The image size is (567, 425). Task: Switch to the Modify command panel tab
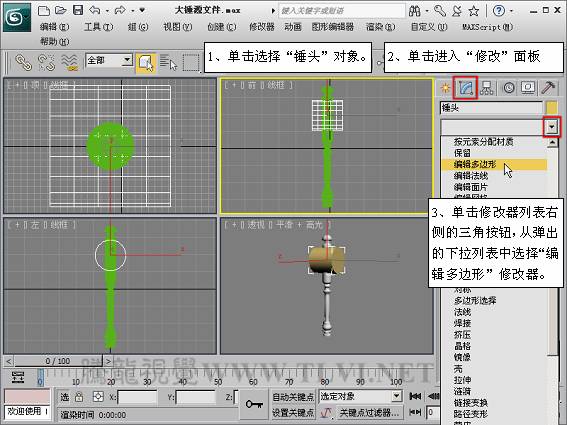pos(465,88)
